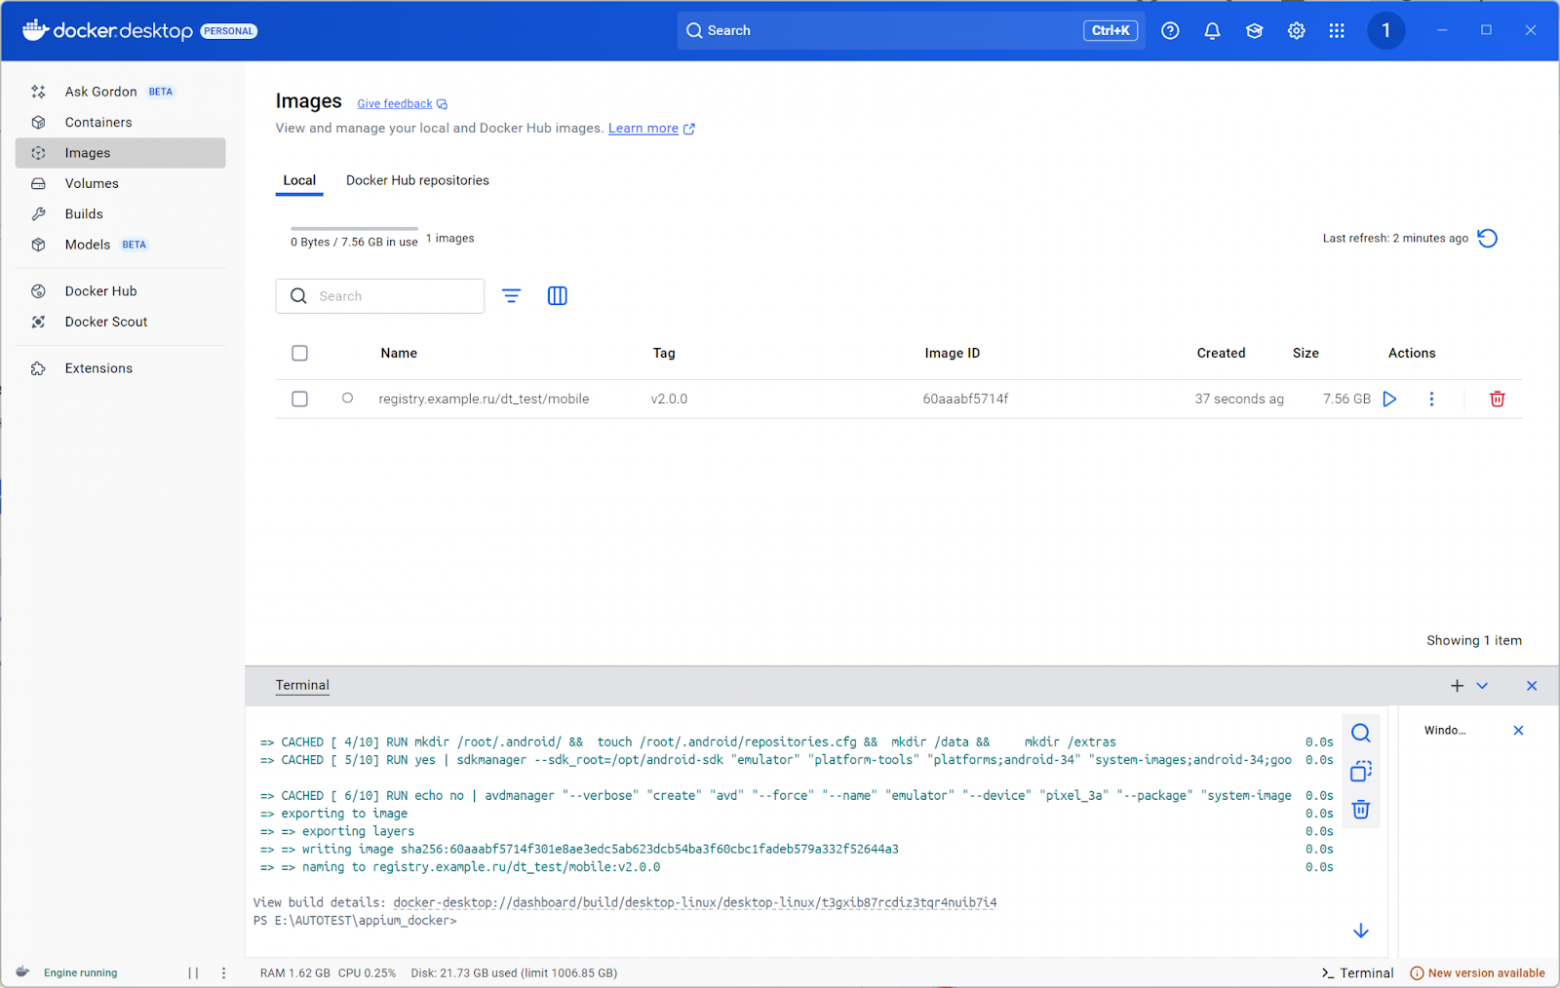Open Extensions in the sidebar
Viewport: 1560px width, 988px height.
coord(121,369)
